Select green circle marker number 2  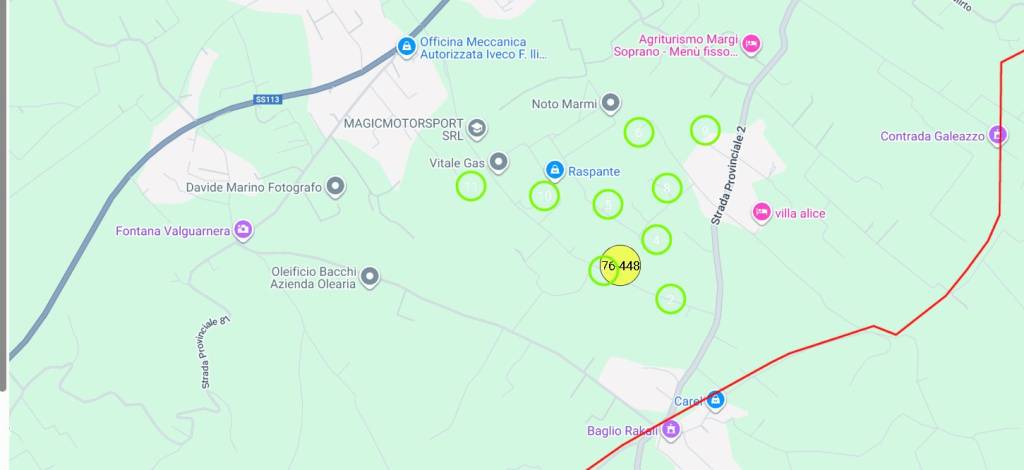click(670, 299)
